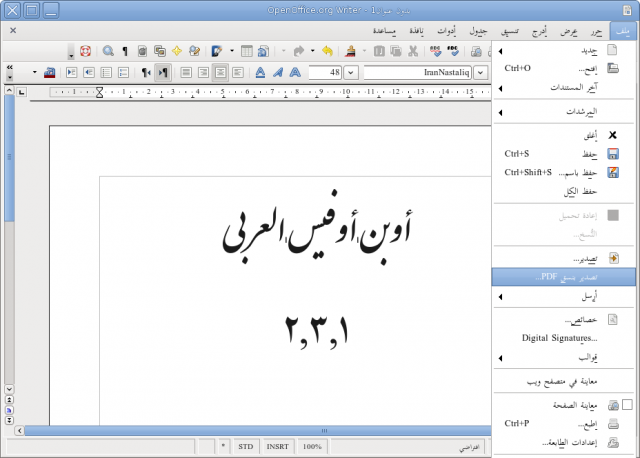This screenshot has height=458, width=640.
Task: Click the Cut scissors icon
Action: 413,51
